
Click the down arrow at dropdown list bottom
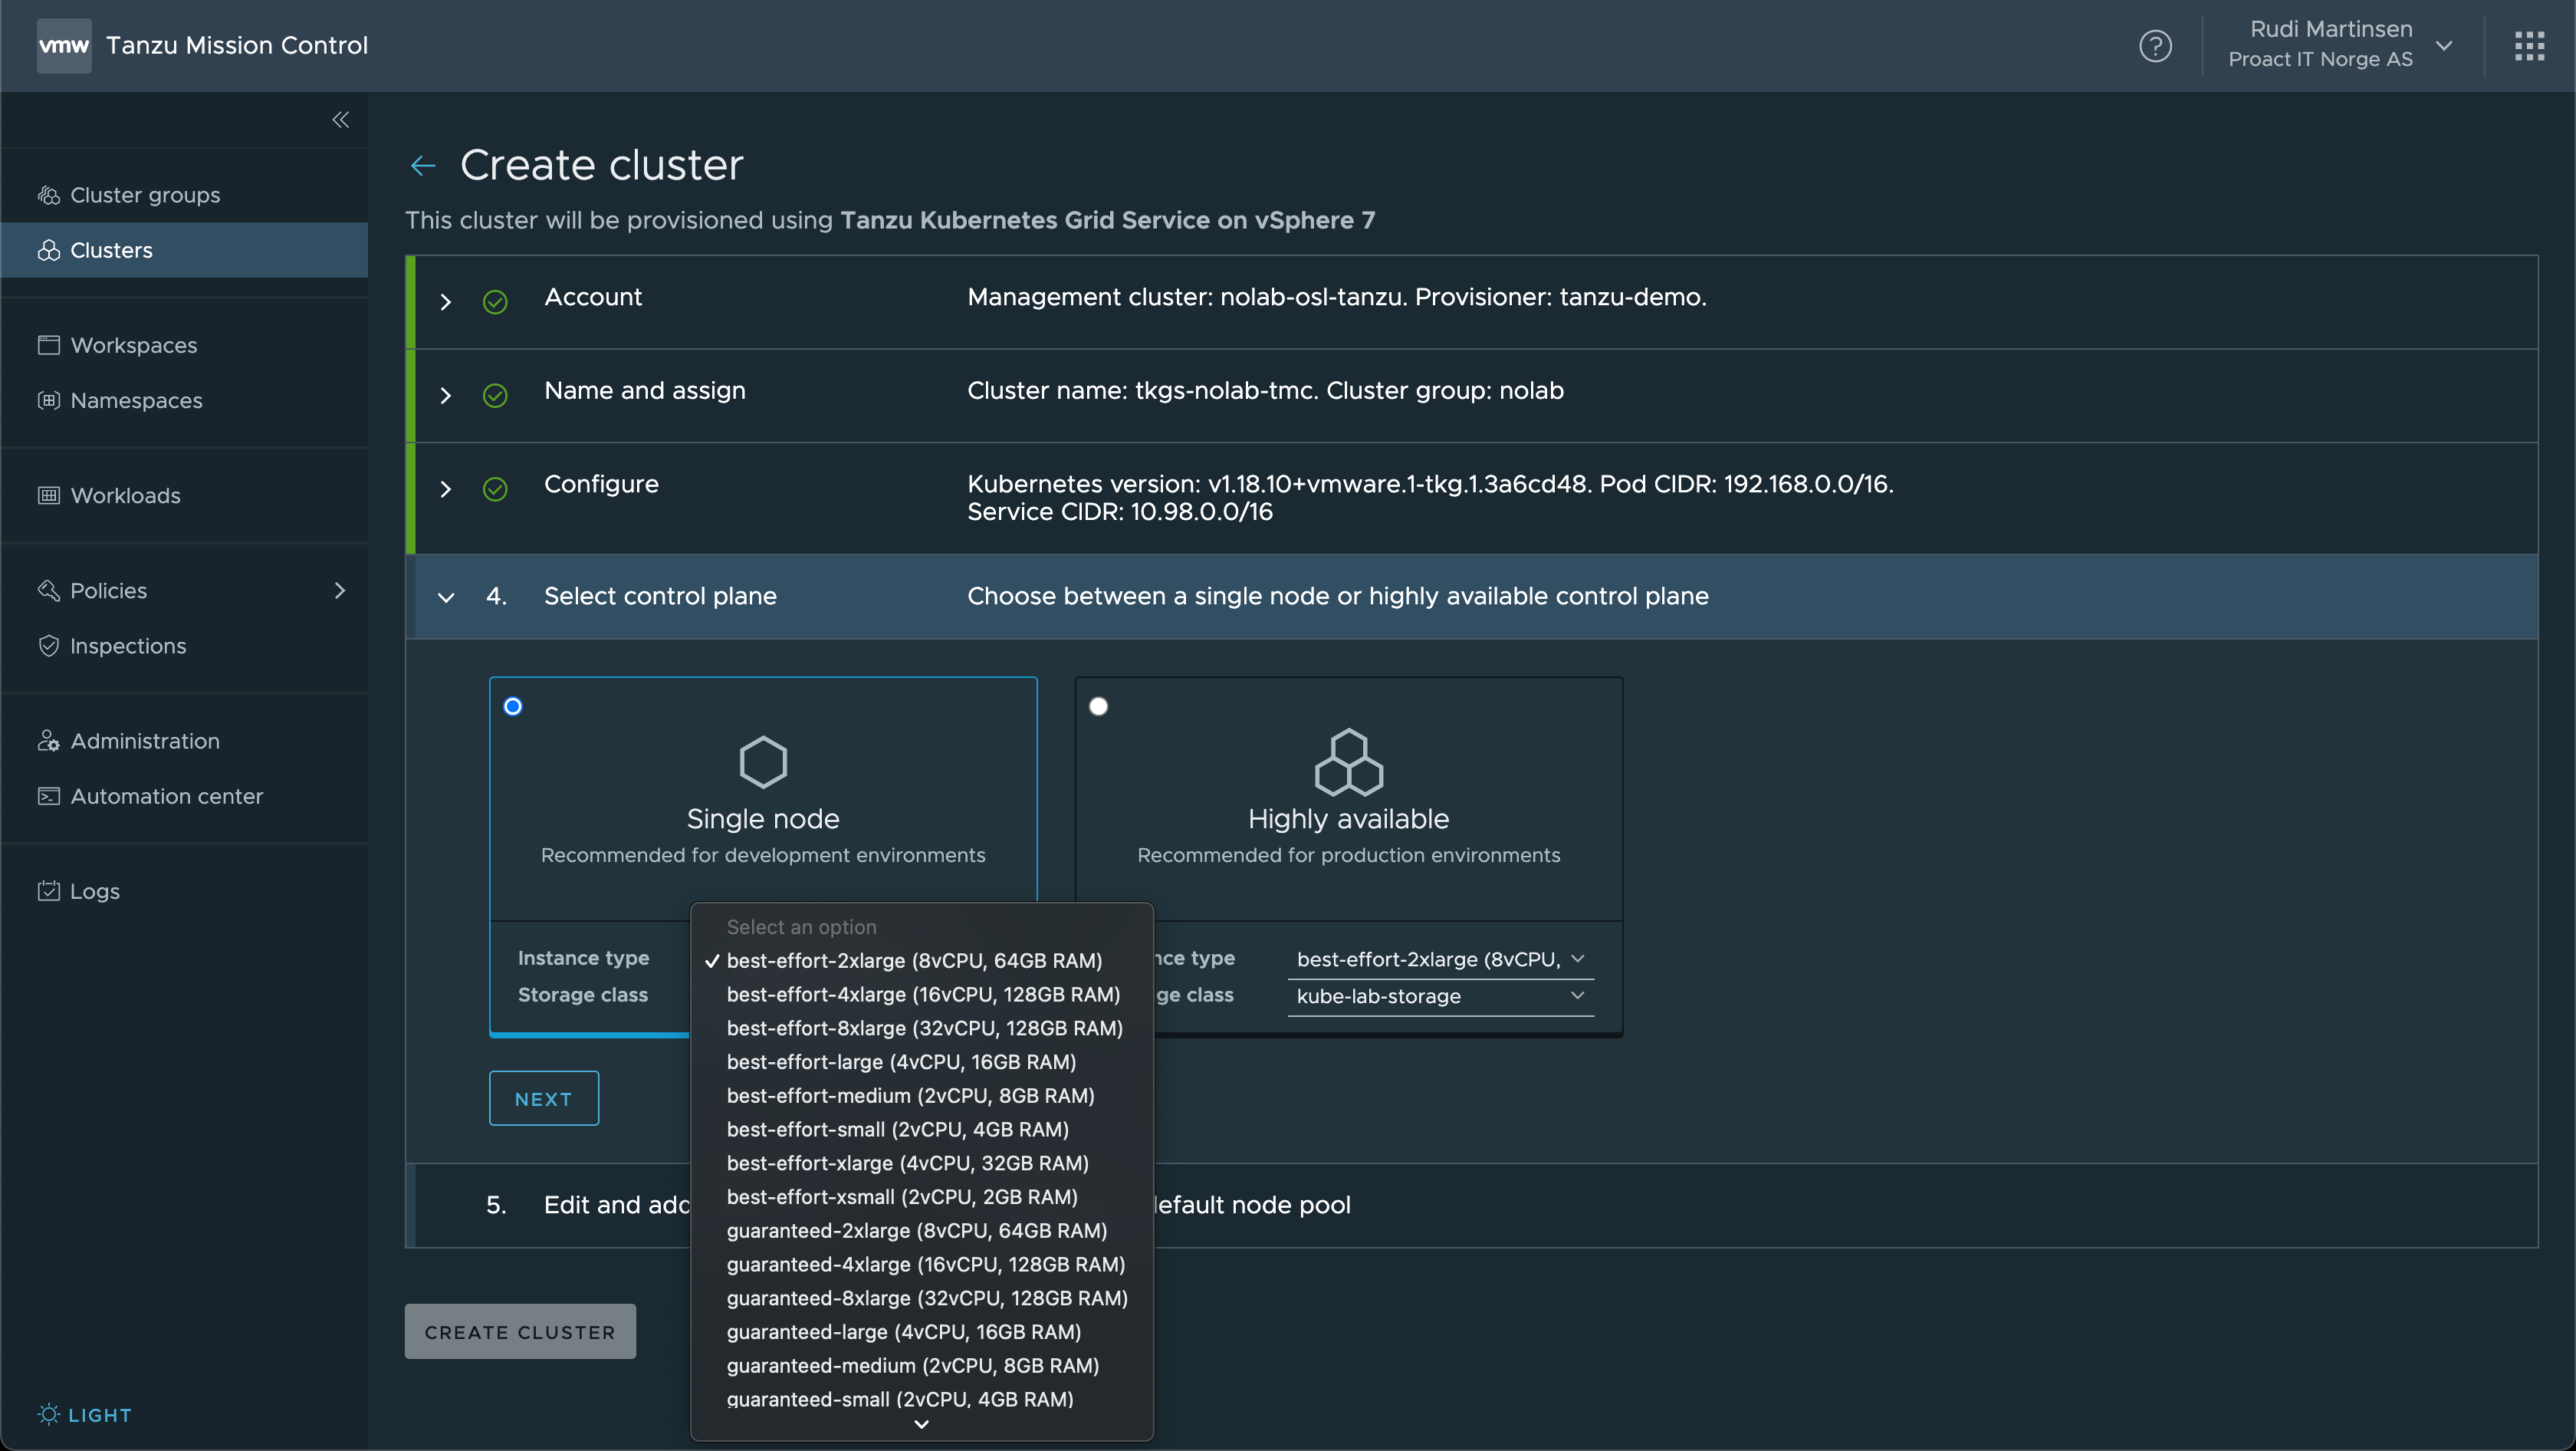click(x=922, y=1423)
